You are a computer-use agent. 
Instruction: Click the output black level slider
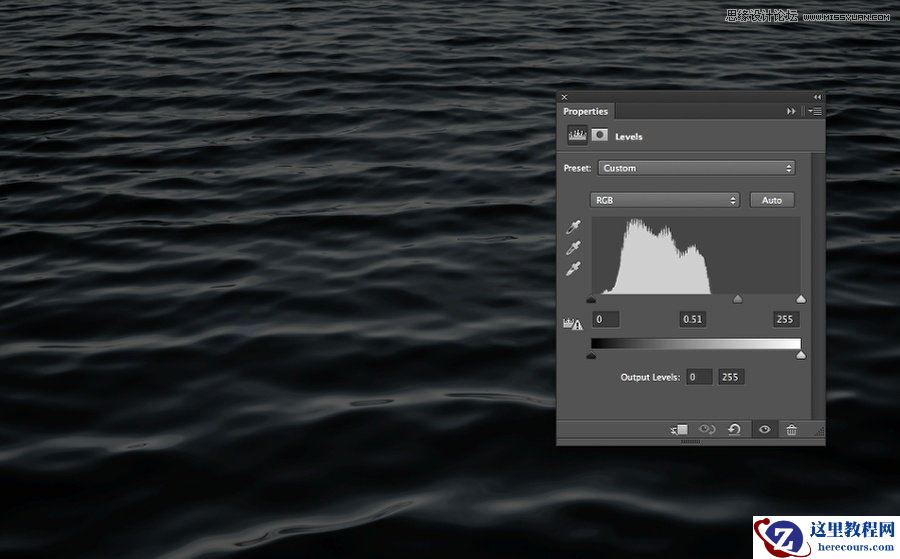[592, 355]
